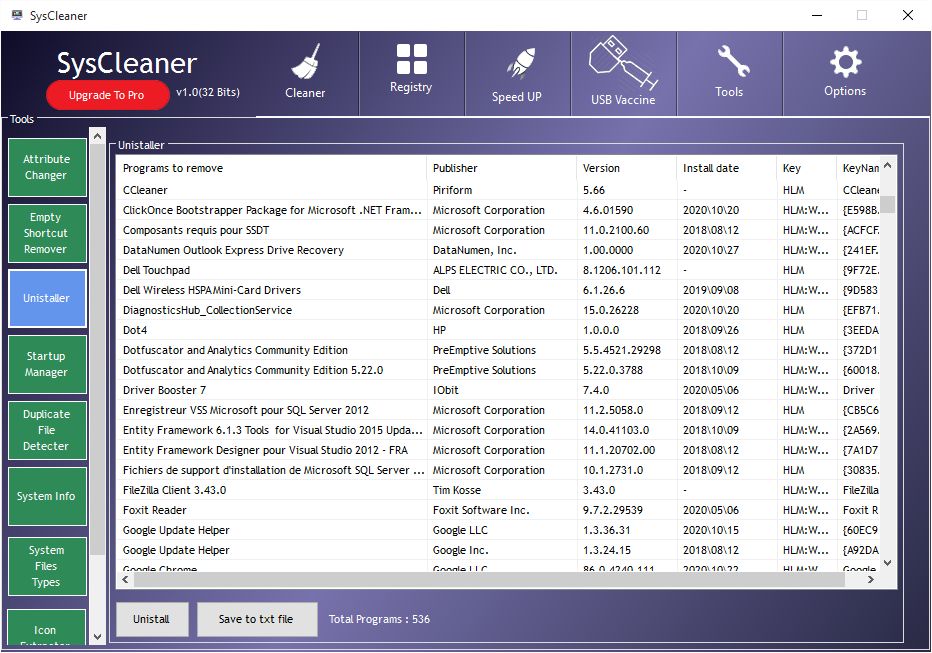Screen dimensions: 932x653
Task: Open the Startup Manager tool
Action: pos(47,364)
